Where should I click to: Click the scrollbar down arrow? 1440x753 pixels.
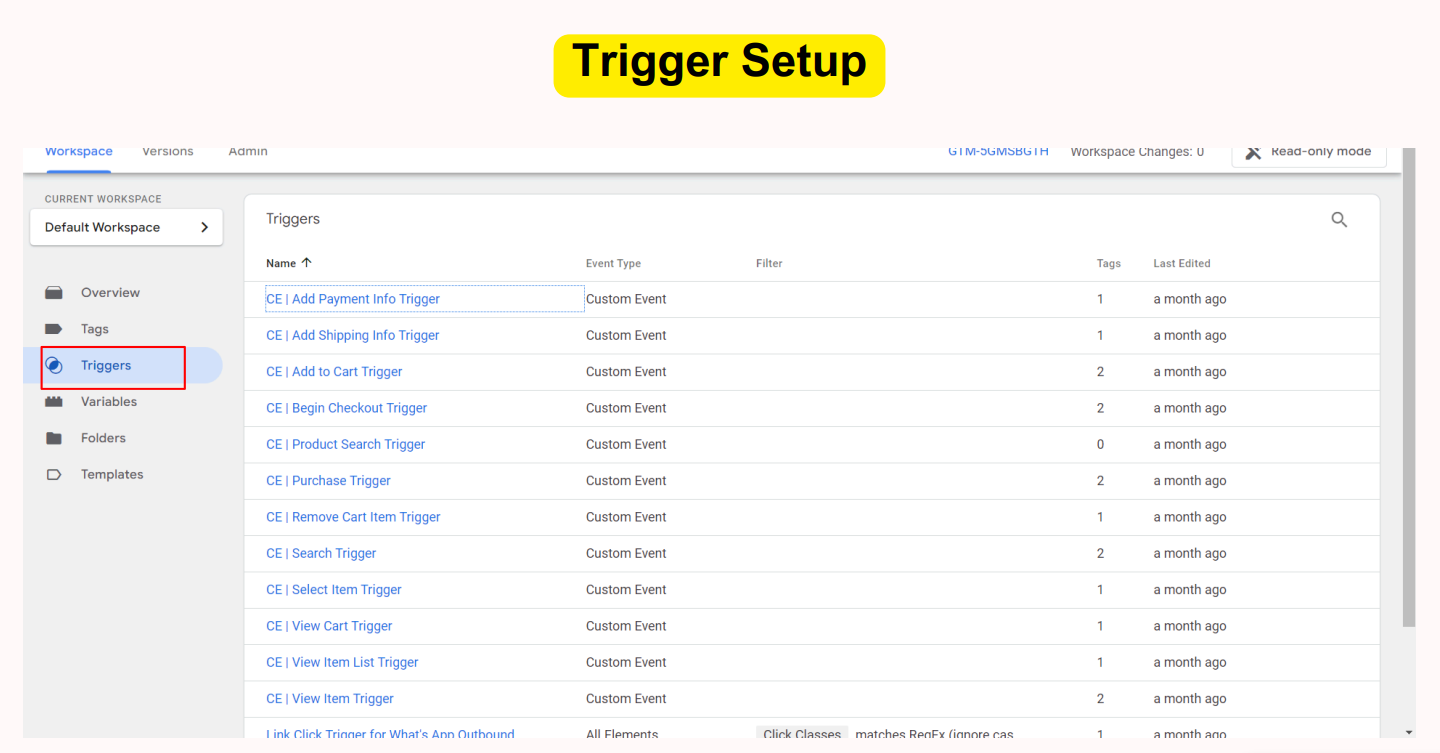coord(1409,733)
